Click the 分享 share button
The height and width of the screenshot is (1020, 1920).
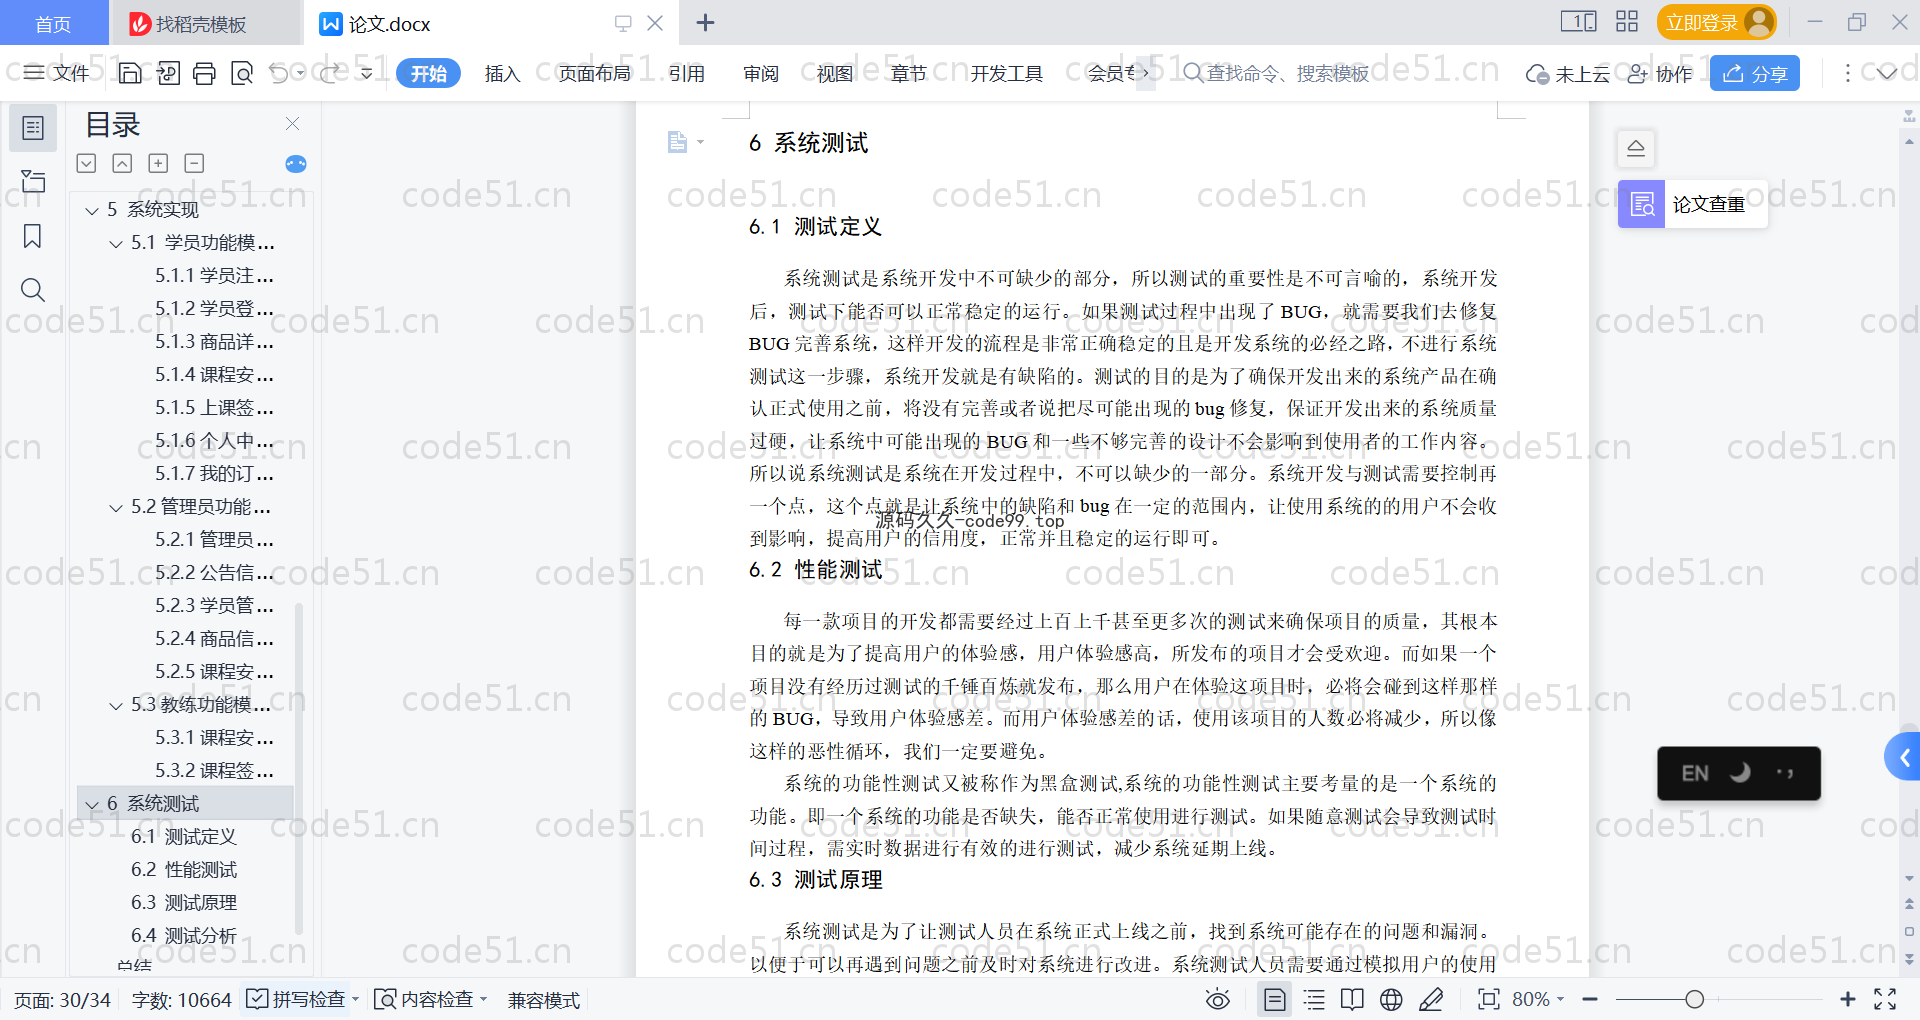(1755, 73)
